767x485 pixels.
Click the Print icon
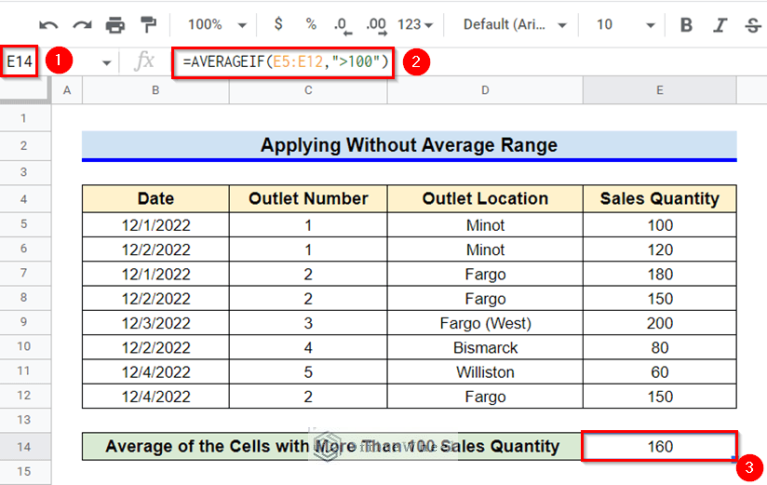pyautogui.click(x=115, y=24)
